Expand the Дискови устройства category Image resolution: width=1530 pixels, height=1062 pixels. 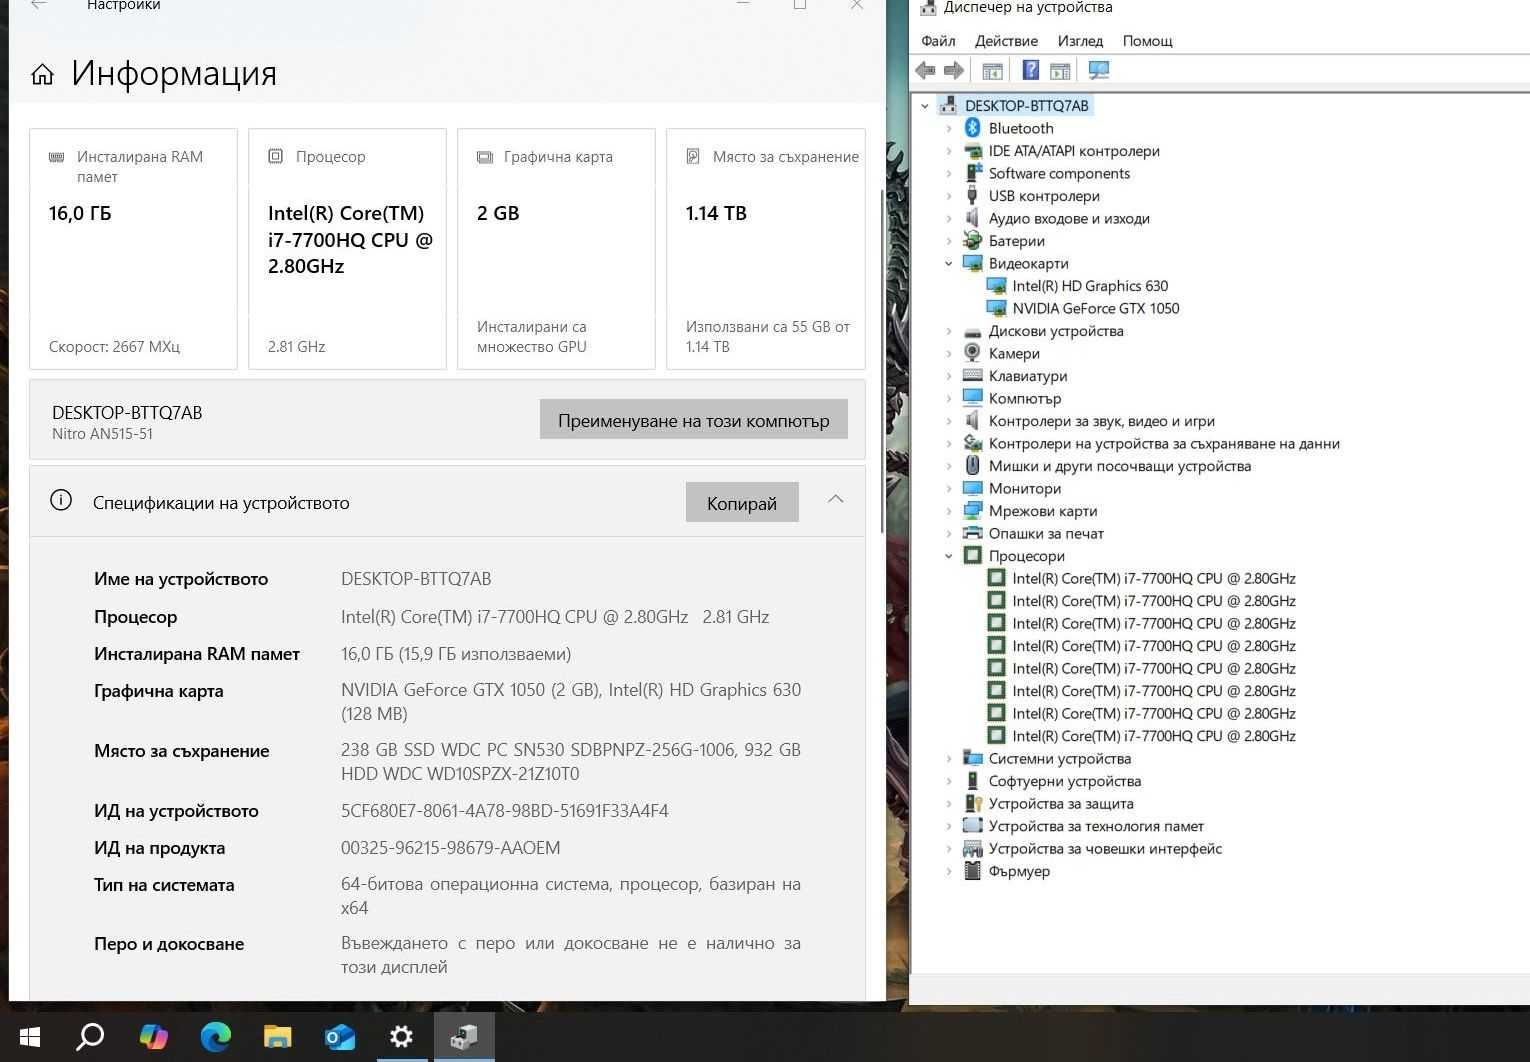tap(949, 331)
